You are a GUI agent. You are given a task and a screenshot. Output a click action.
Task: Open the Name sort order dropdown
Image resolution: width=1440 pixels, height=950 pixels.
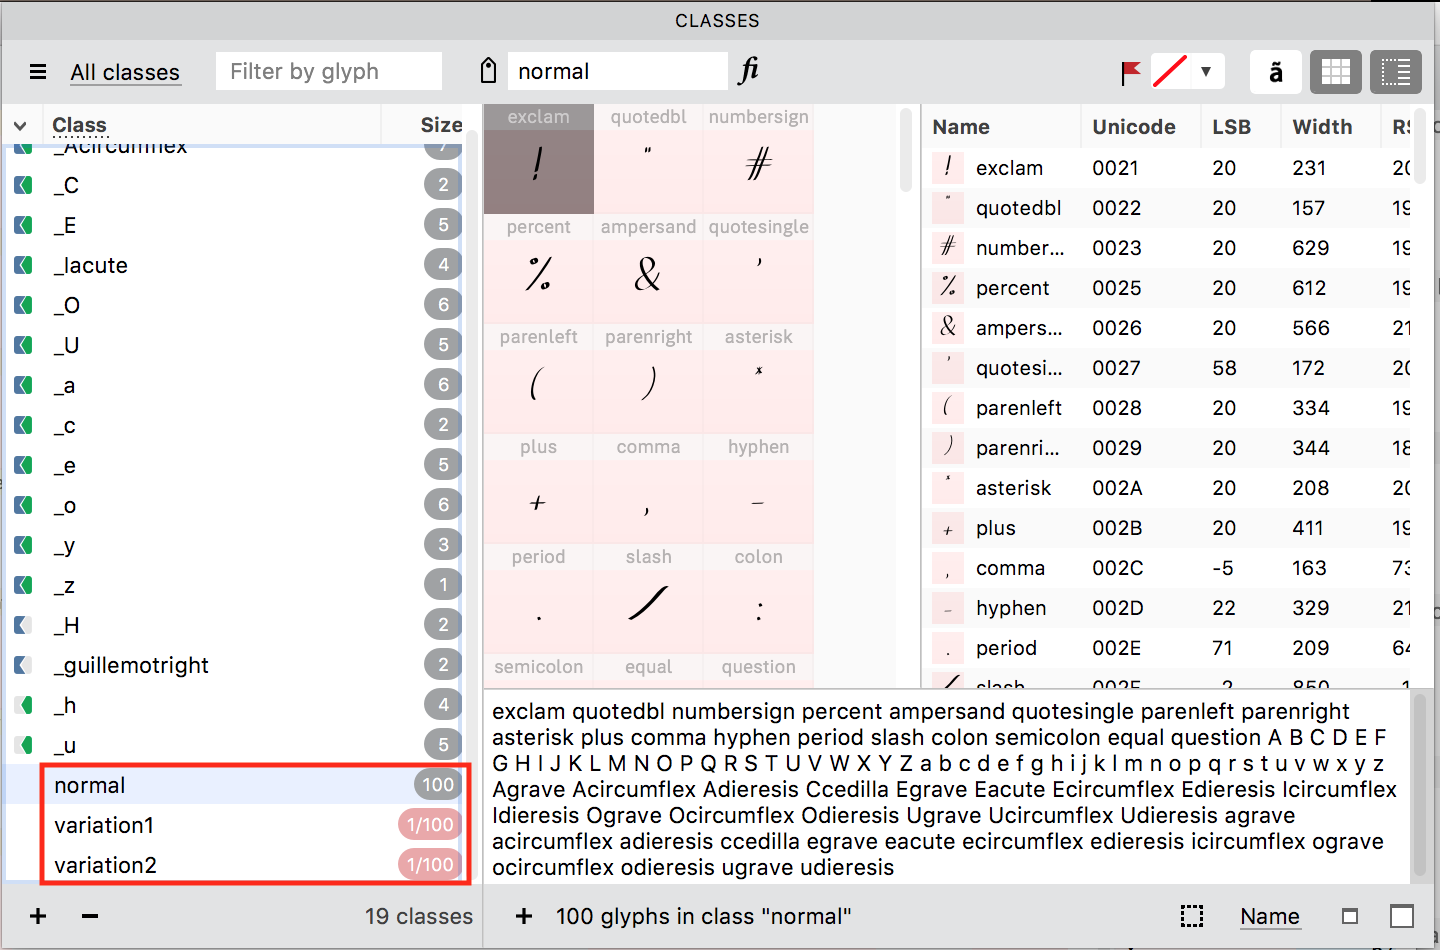click(x=1269, y=916)
